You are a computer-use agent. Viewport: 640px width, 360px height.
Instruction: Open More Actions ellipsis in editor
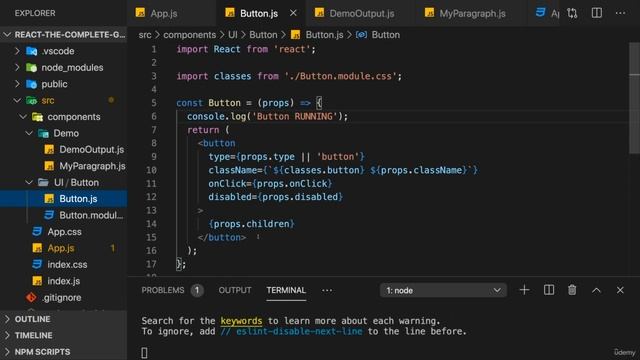[x=620, y=13]
